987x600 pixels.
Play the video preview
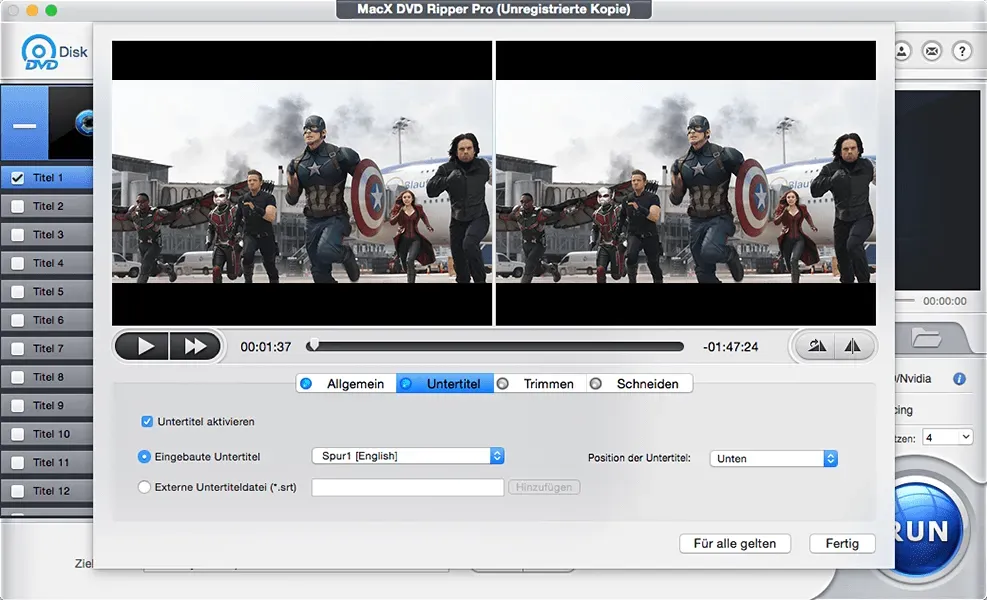142,346
